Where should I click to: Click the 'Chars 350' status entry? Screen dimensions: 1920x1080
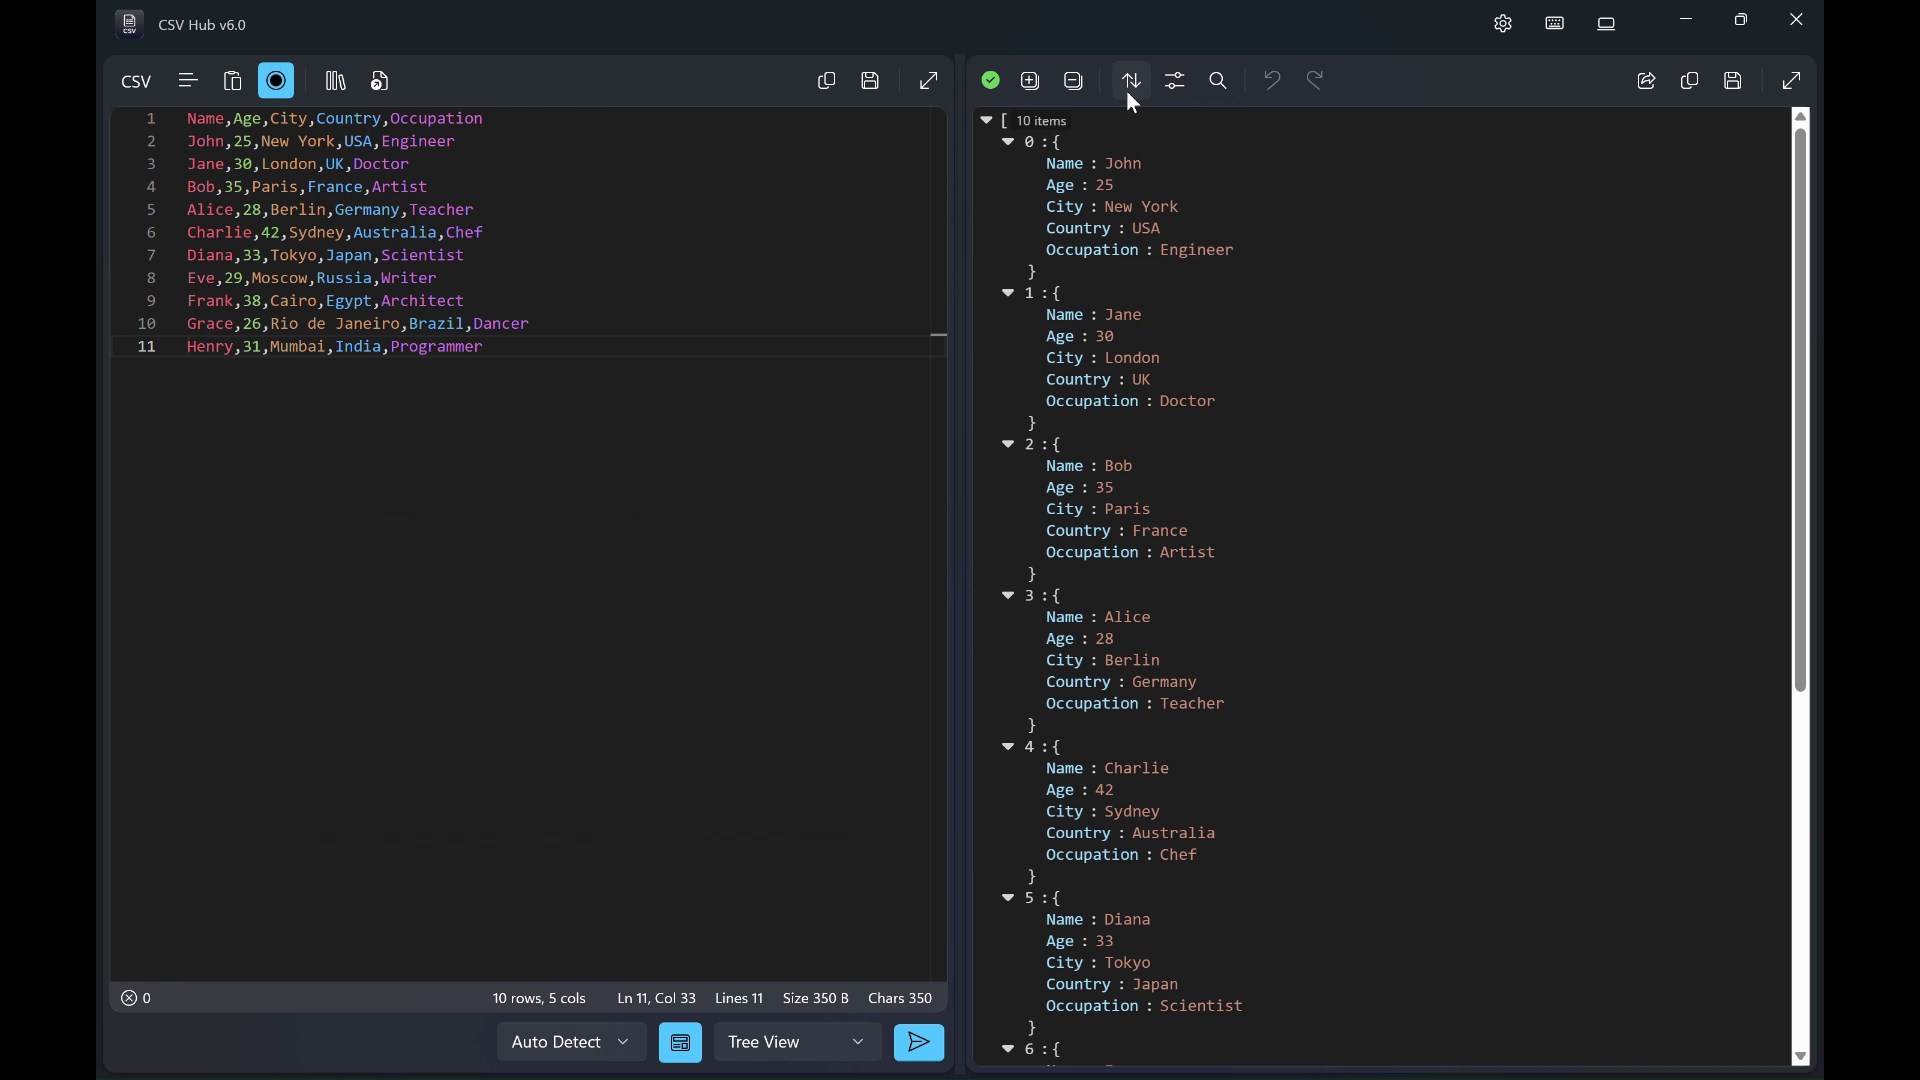tap(902, 999)
